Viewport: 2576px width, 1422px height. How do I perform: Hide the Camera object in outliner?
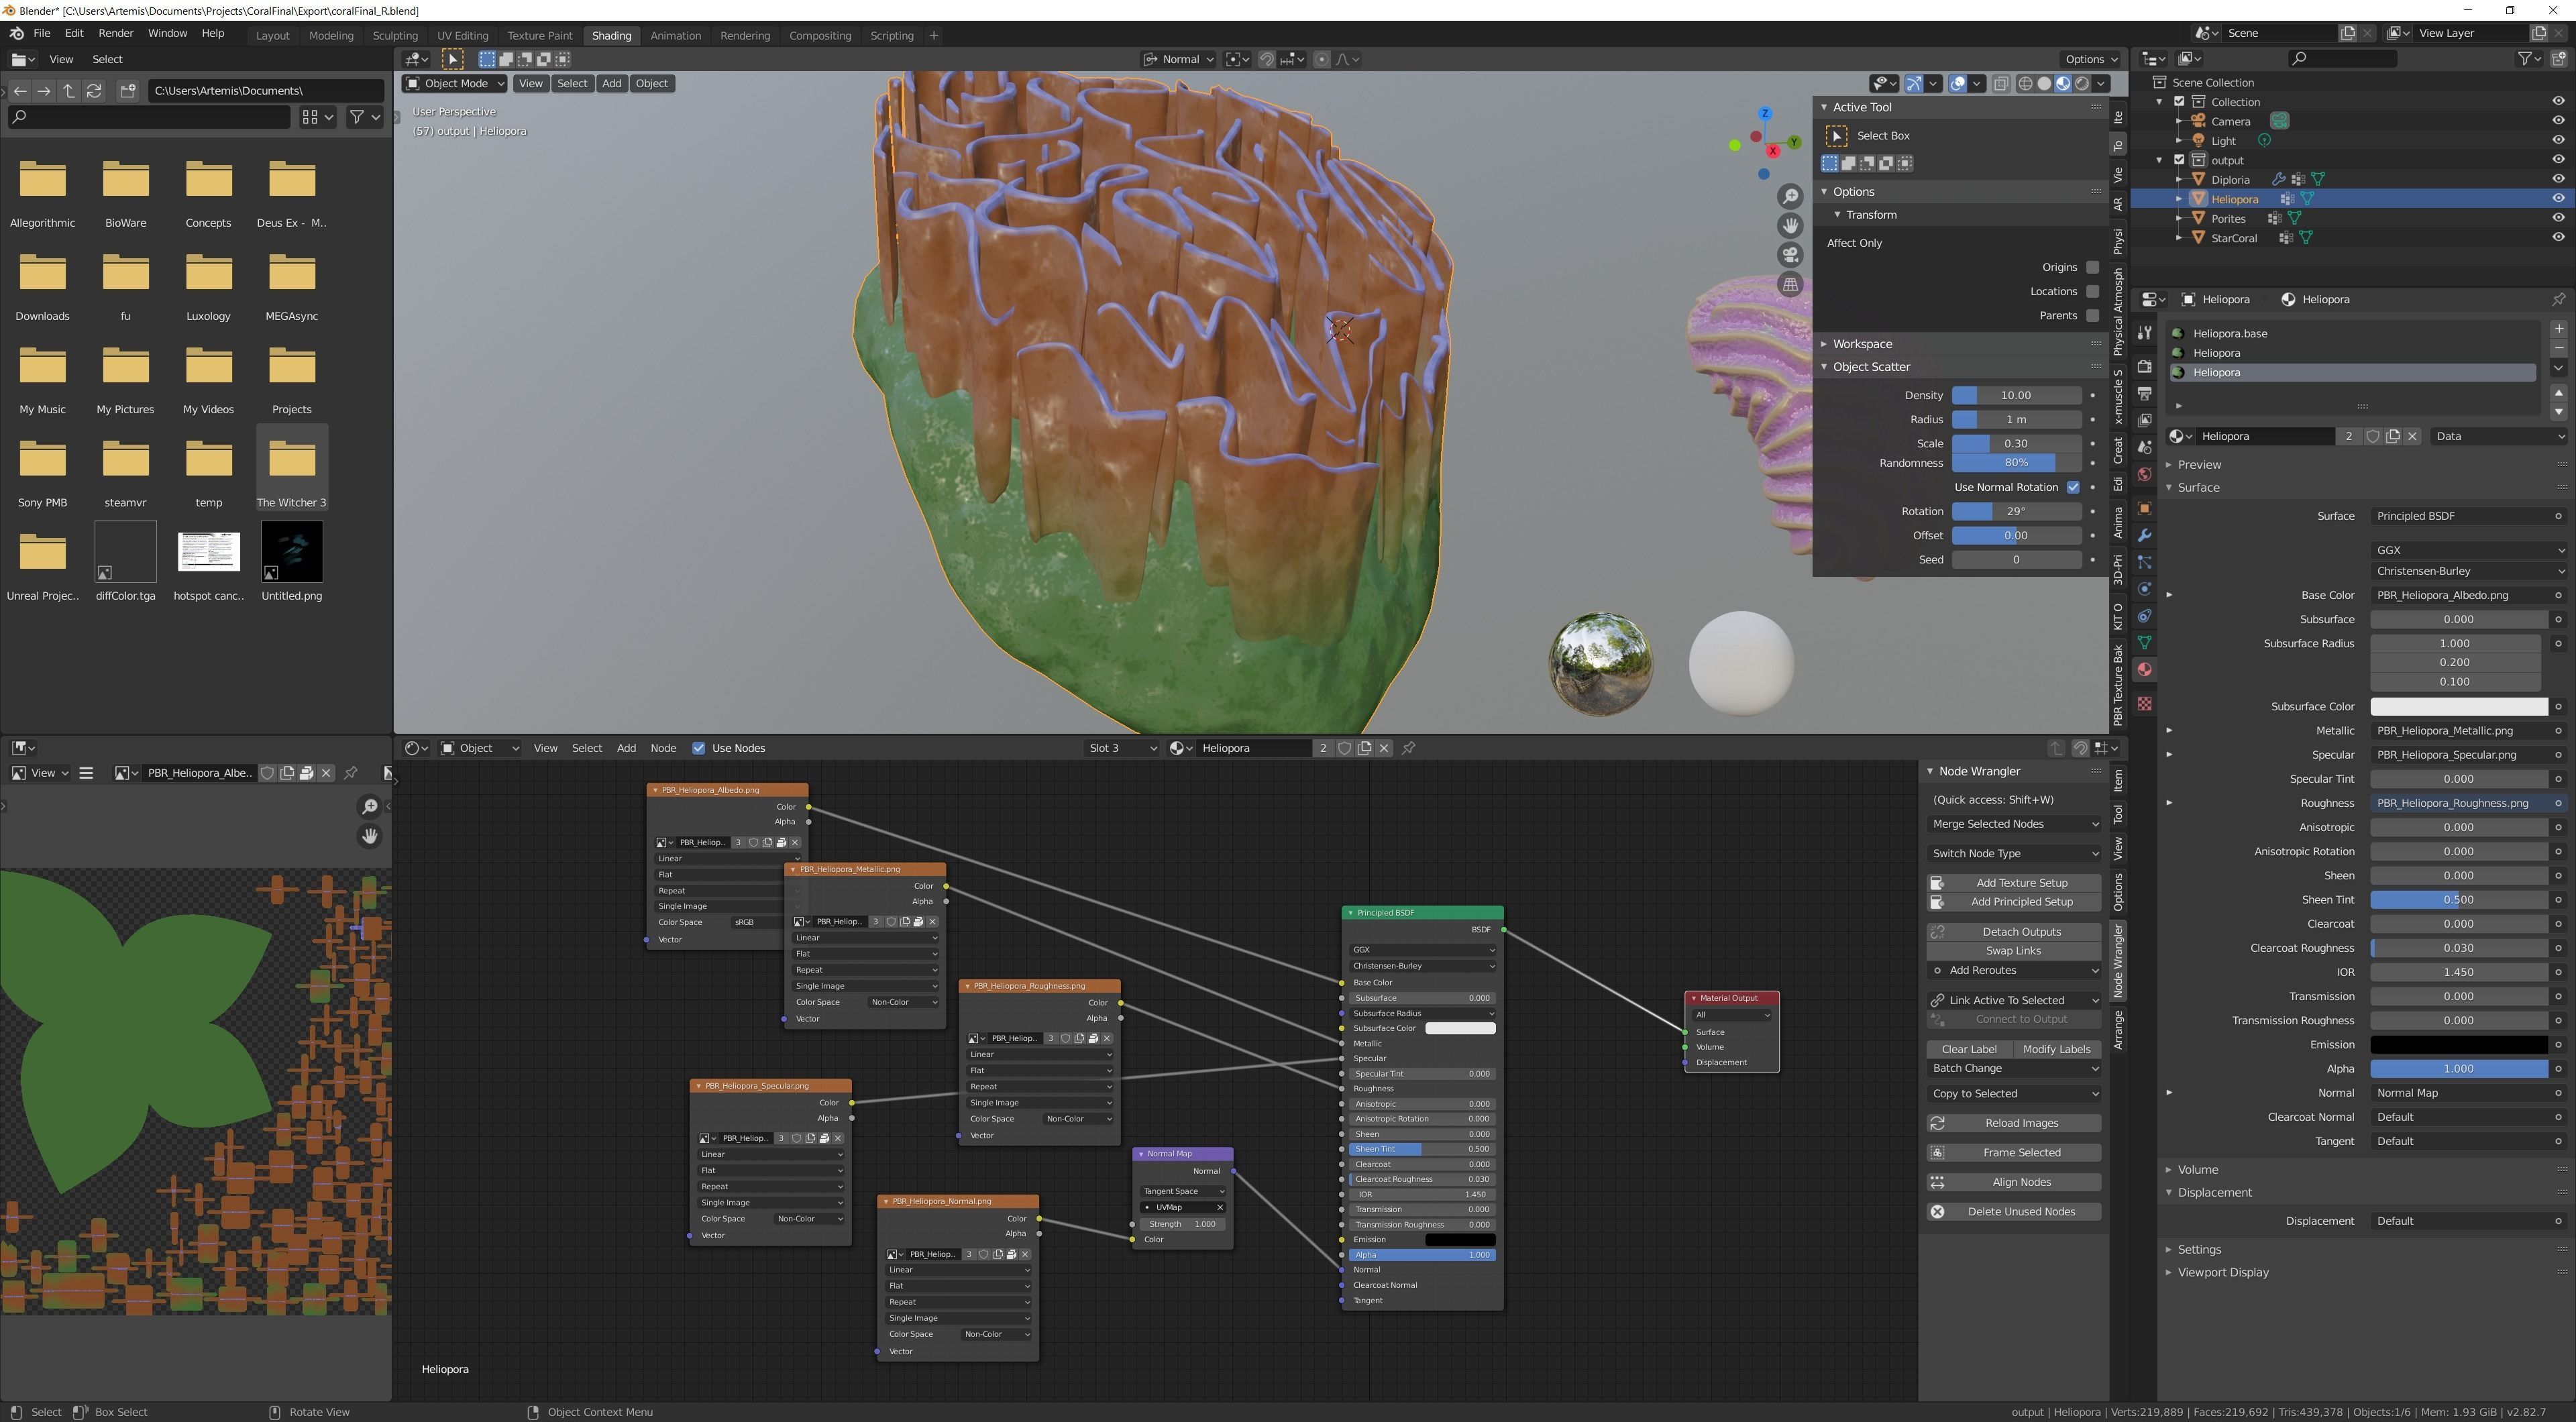point(2558,121)
